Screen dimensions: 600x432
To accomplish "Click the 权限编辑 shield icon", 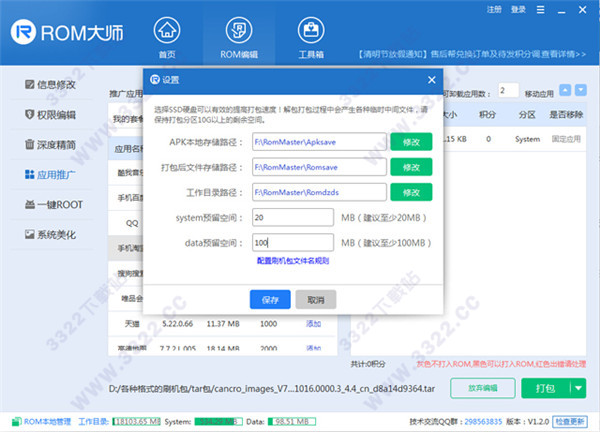I will [x=29, y=114].
